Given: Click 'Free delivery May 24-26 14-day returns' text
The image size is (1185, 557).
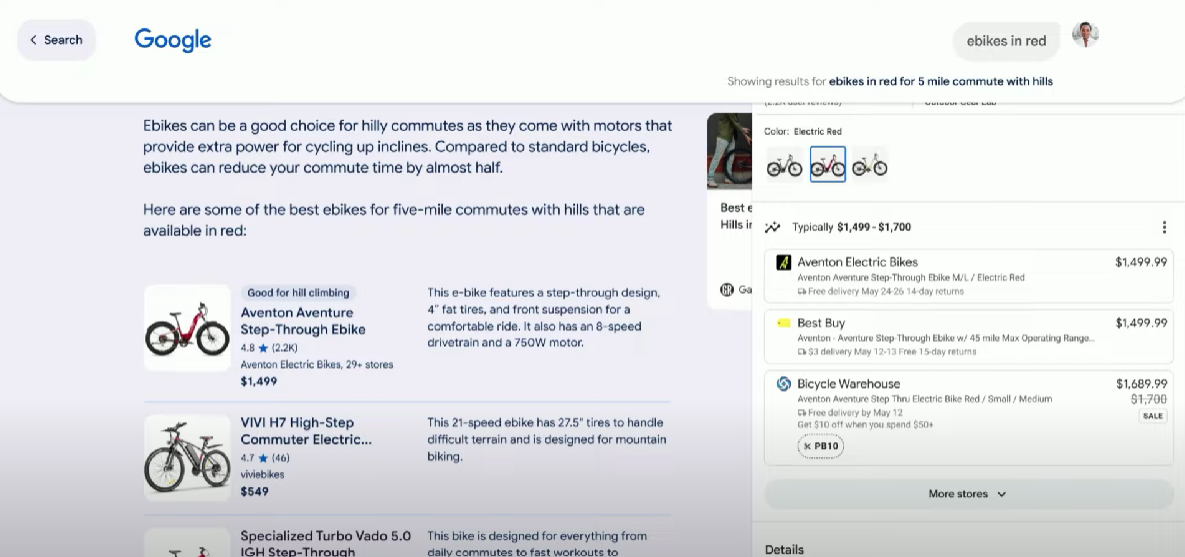Looking at the screenshot, I should click(x=886, y=291).
